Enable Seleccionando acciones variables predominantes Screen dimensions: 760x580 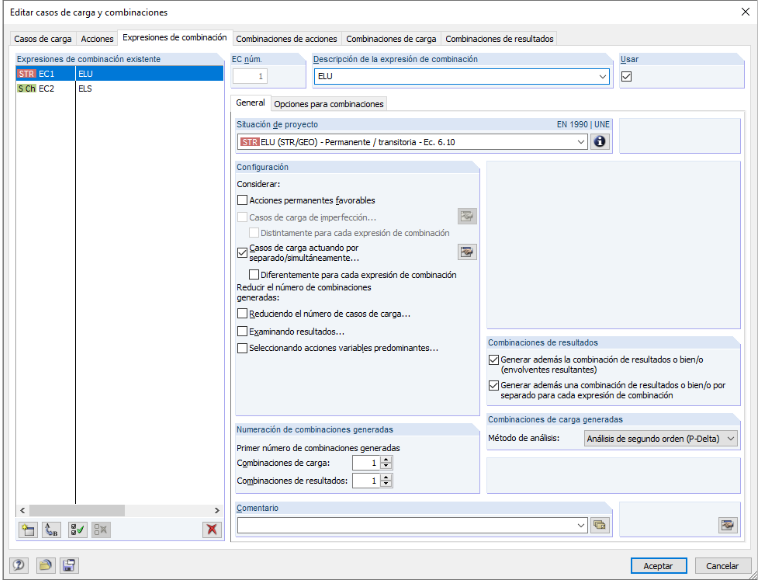pos(242,348)
